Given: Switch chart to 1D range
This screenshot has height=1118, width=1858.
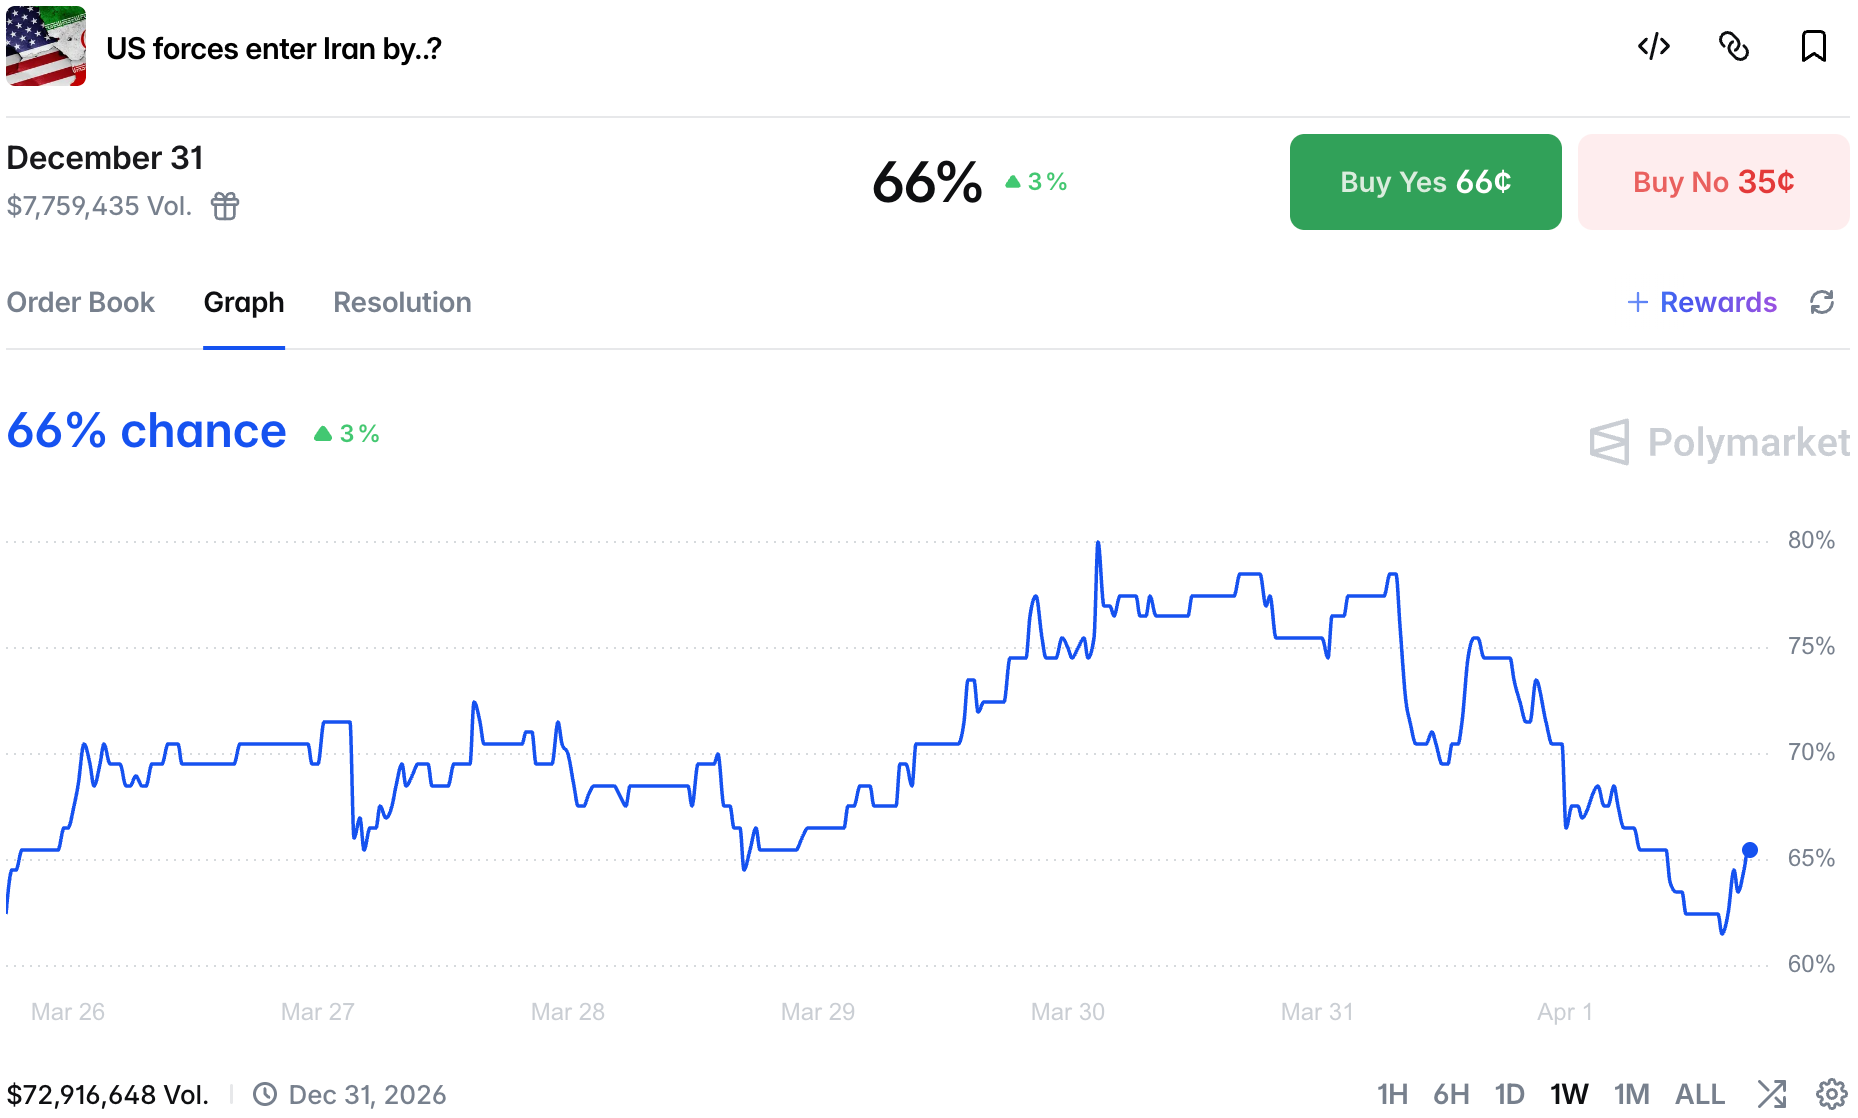Looking at the screenshot, I should 1509,1094.
